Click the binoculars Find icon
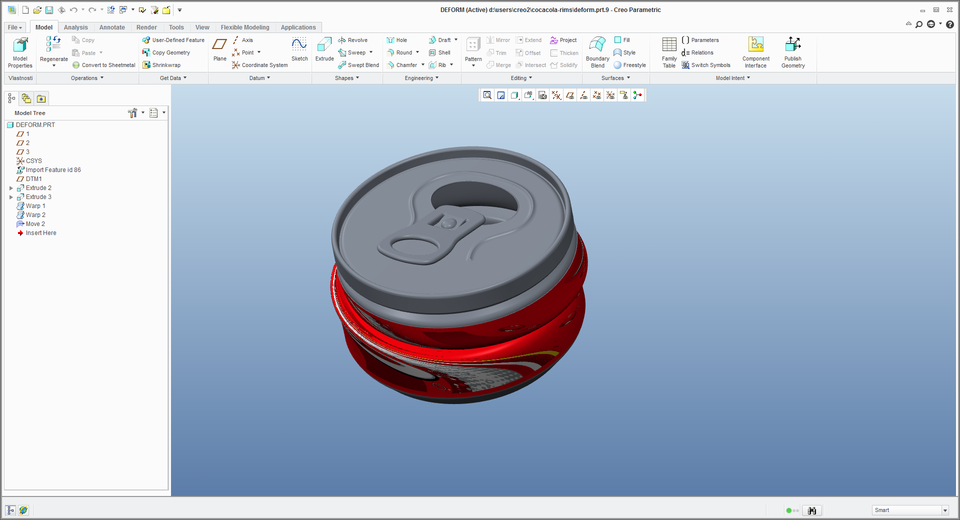The height and width of the screenshot is (520, 960). 812,510
